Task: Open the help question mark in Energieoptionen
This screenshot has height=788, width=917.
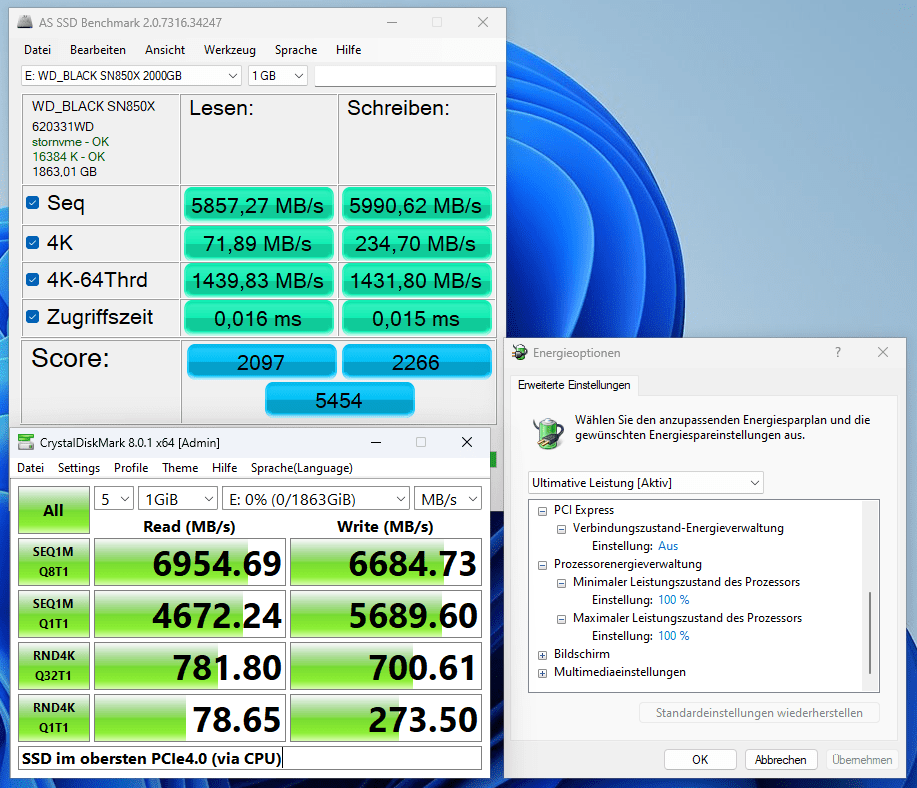Action: (x=837, y=352)
